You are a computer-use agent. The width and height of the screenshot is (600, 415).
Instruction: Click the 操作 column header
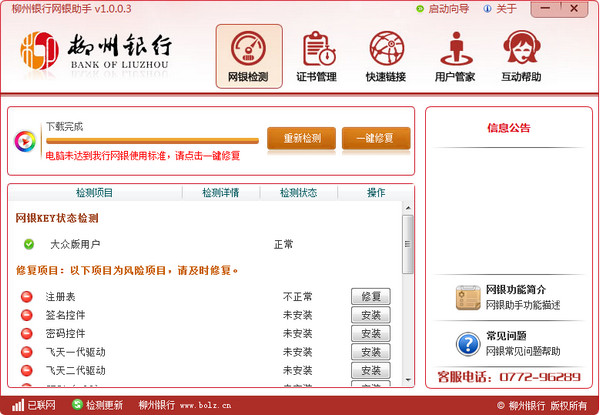point(376,192)
